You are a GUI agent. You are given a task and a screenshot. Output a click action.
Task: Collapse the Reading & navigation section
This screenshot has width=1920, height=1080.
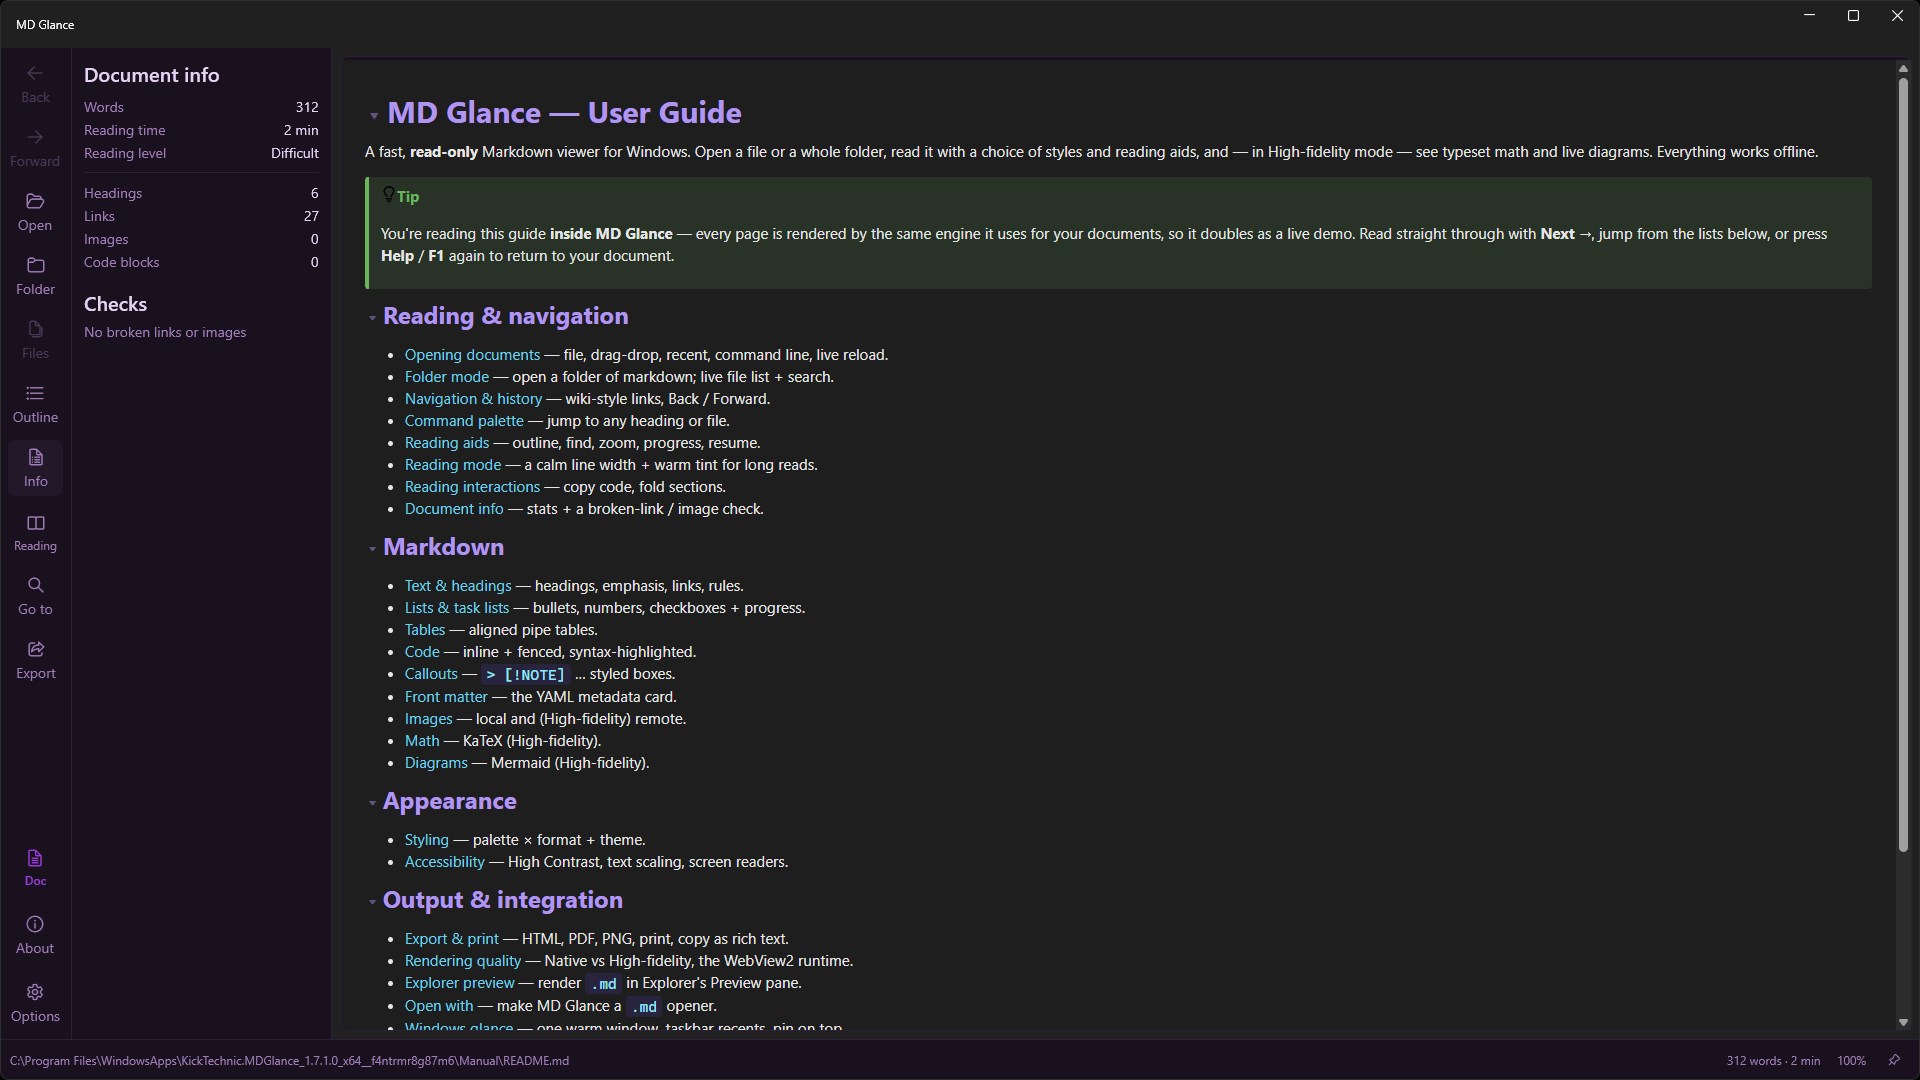tap(372, 318)
